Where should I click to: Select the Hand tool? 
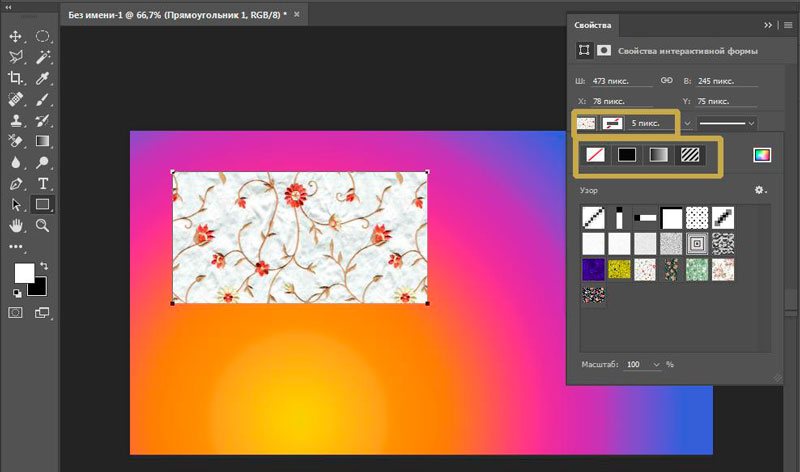15,226
